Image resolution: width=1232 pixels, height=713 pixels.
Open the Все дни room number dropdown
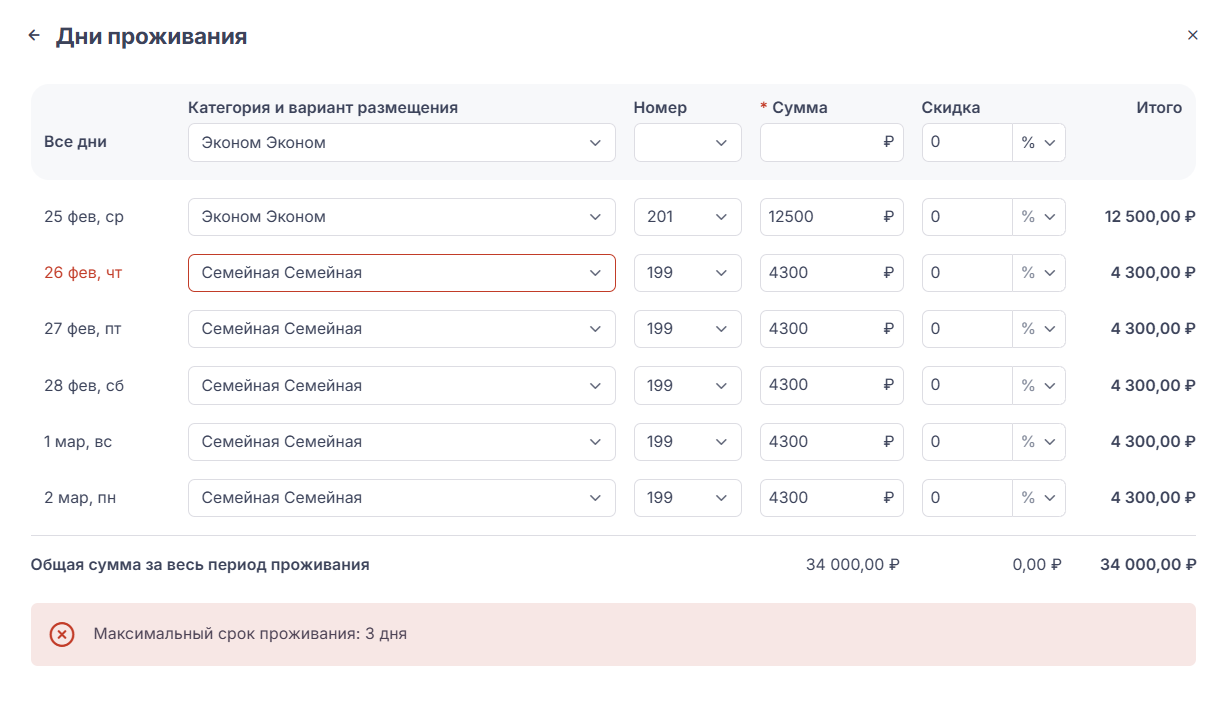tap(687, 143)
